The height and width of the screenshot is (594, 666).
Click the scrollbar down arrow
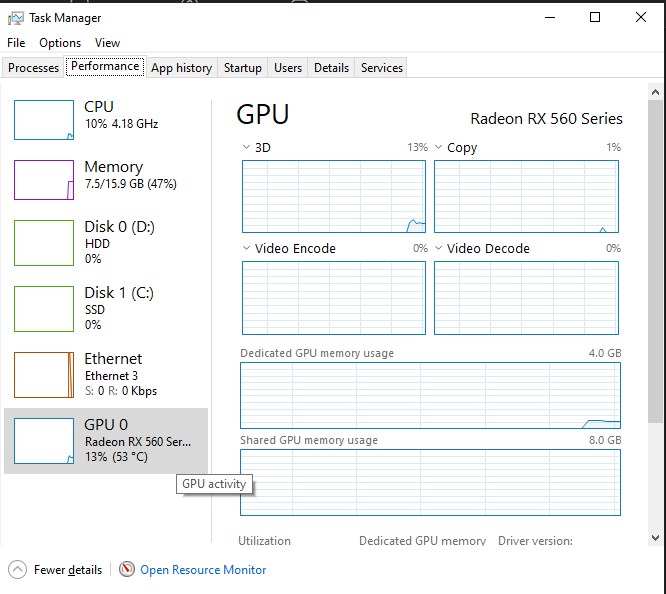655,538
